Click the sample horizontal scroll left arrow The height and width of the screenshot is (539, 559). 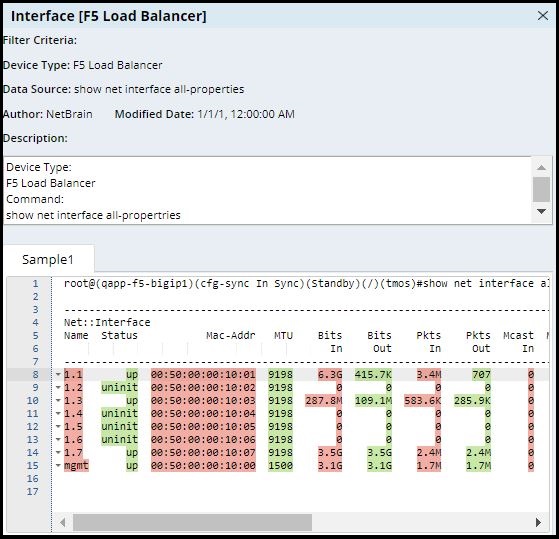[x=62, y=522]
